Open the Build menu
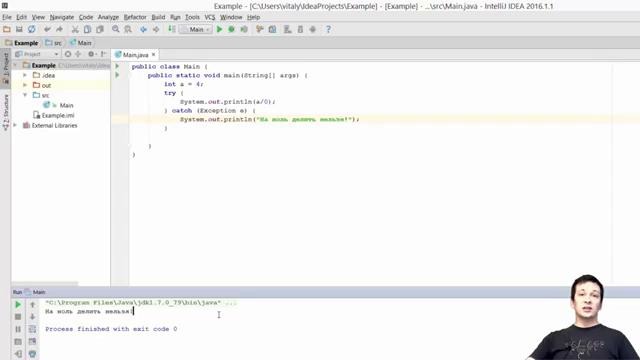This screenshot has width=640, height=360. tap(158, 17)
